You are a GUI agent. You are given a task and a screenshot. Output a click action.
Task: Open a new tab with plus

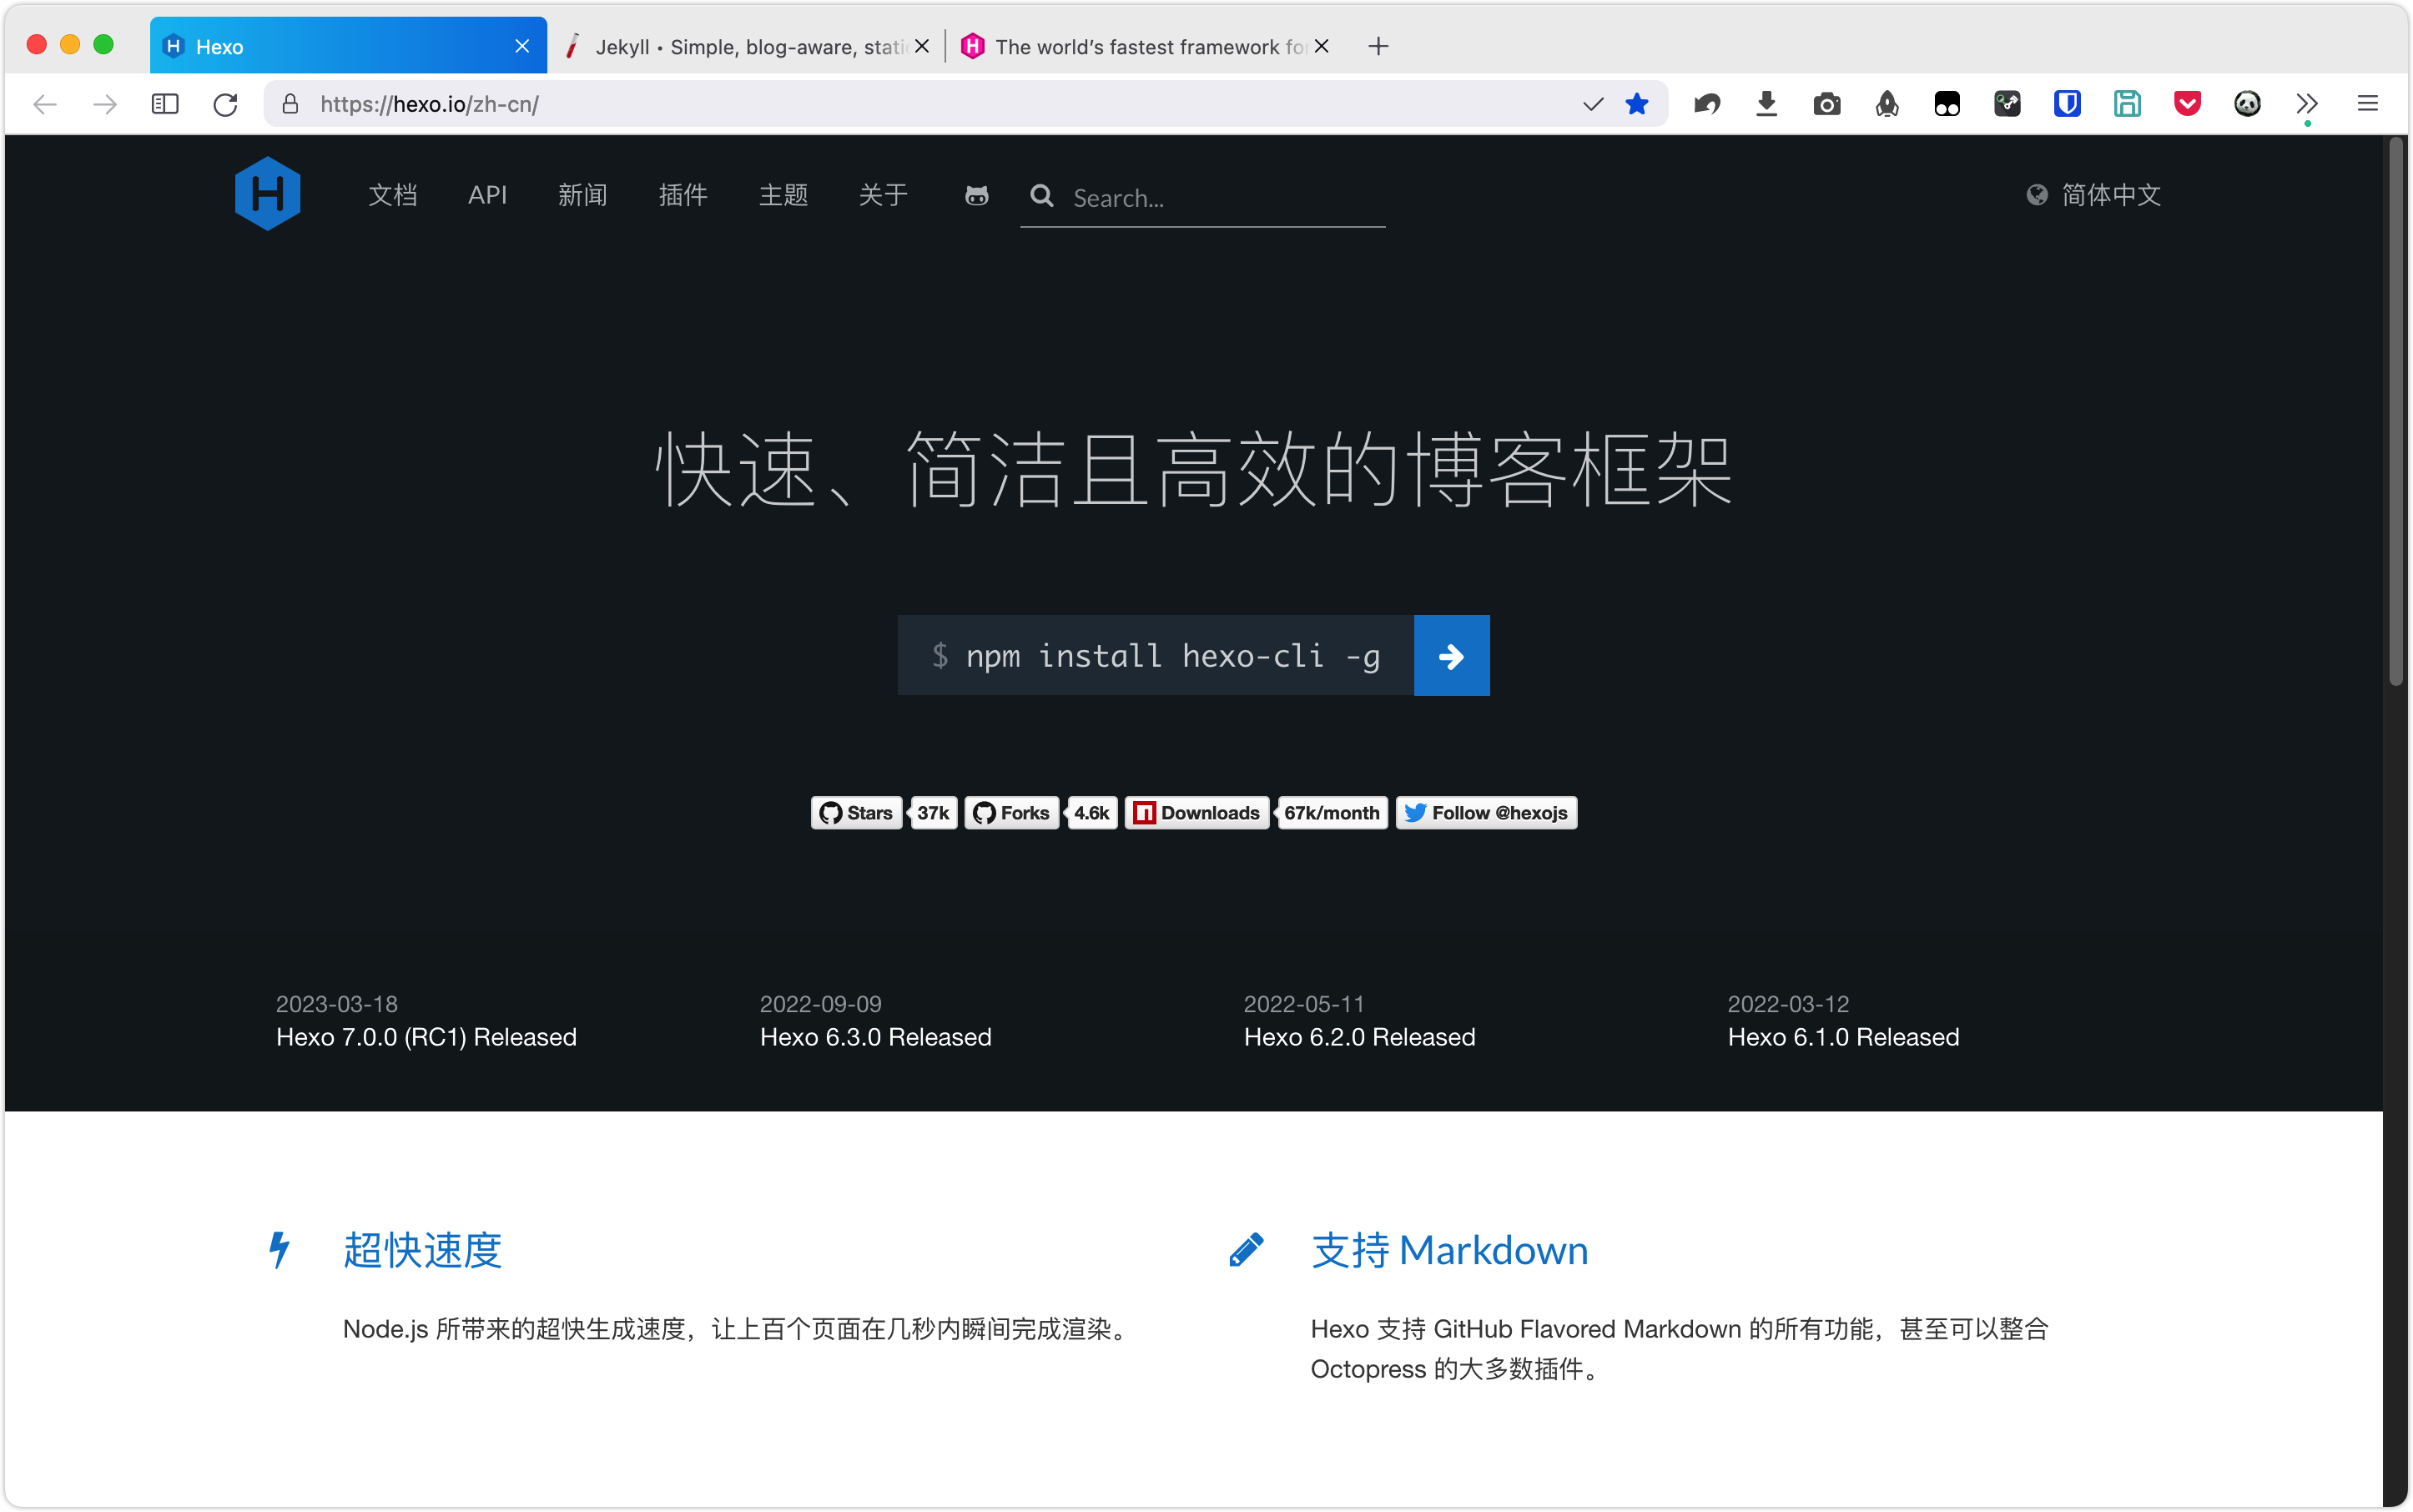1378,46
